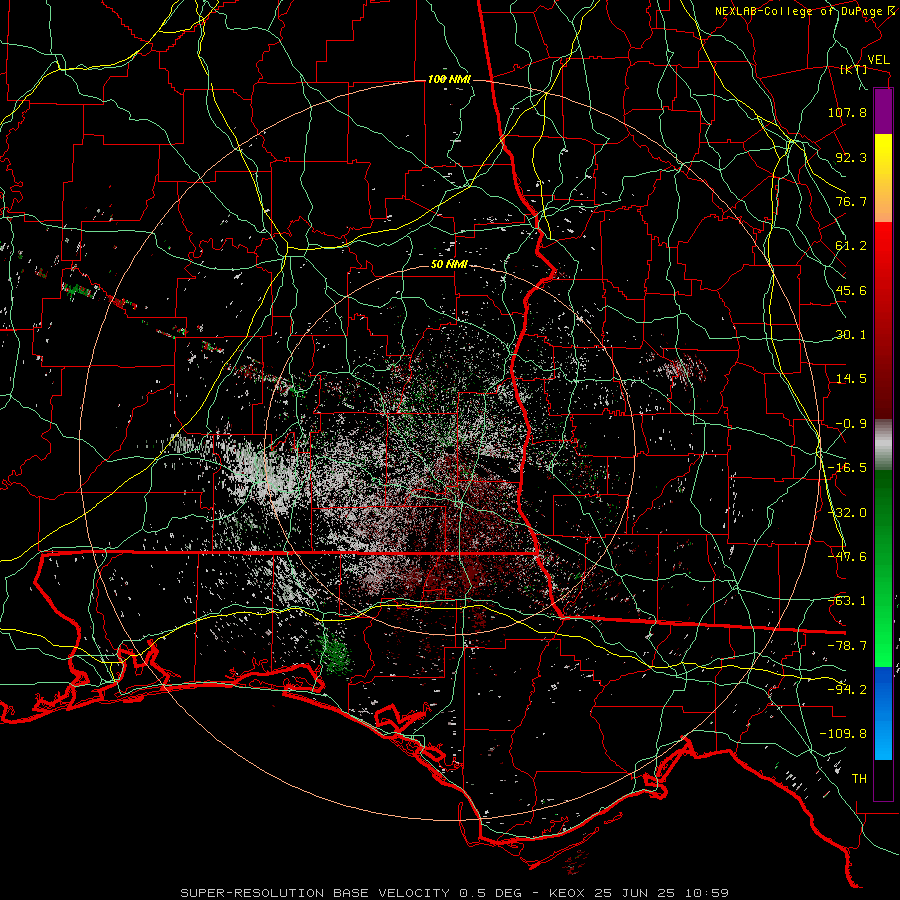Click the 100 NMI range ring label

pos(449,79)
